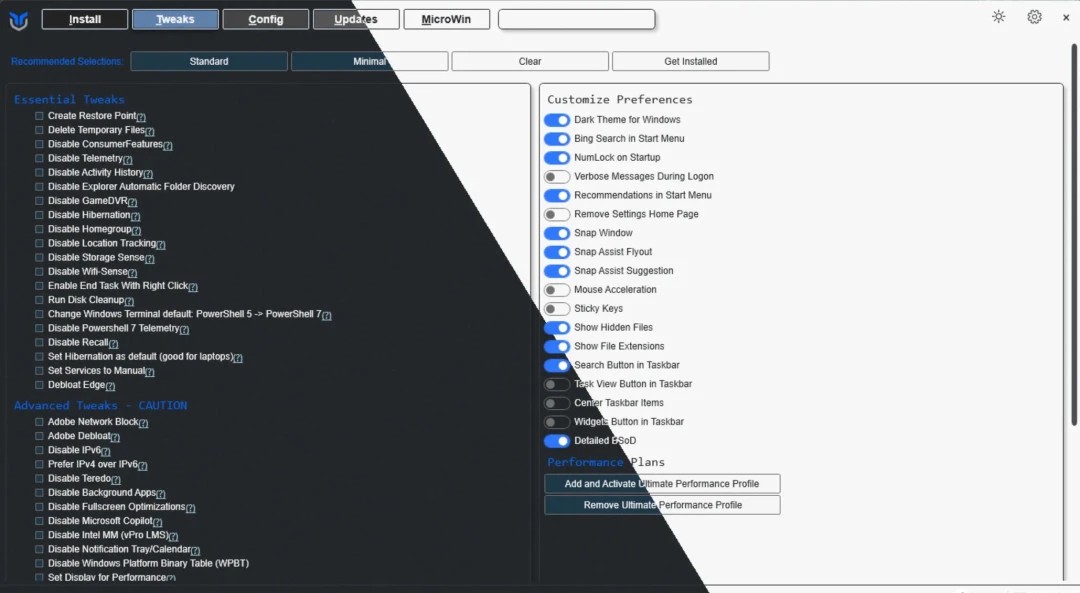Tick the Disable IPv6 checkbox

tap(40, 450)
